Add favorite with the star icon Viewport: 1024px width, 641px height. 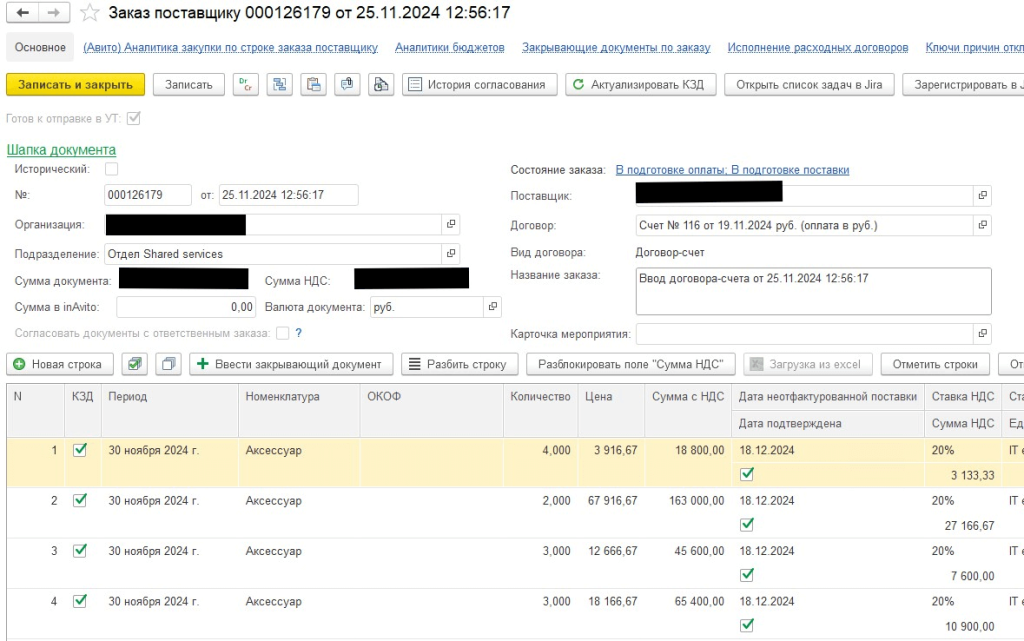(90, 13)
